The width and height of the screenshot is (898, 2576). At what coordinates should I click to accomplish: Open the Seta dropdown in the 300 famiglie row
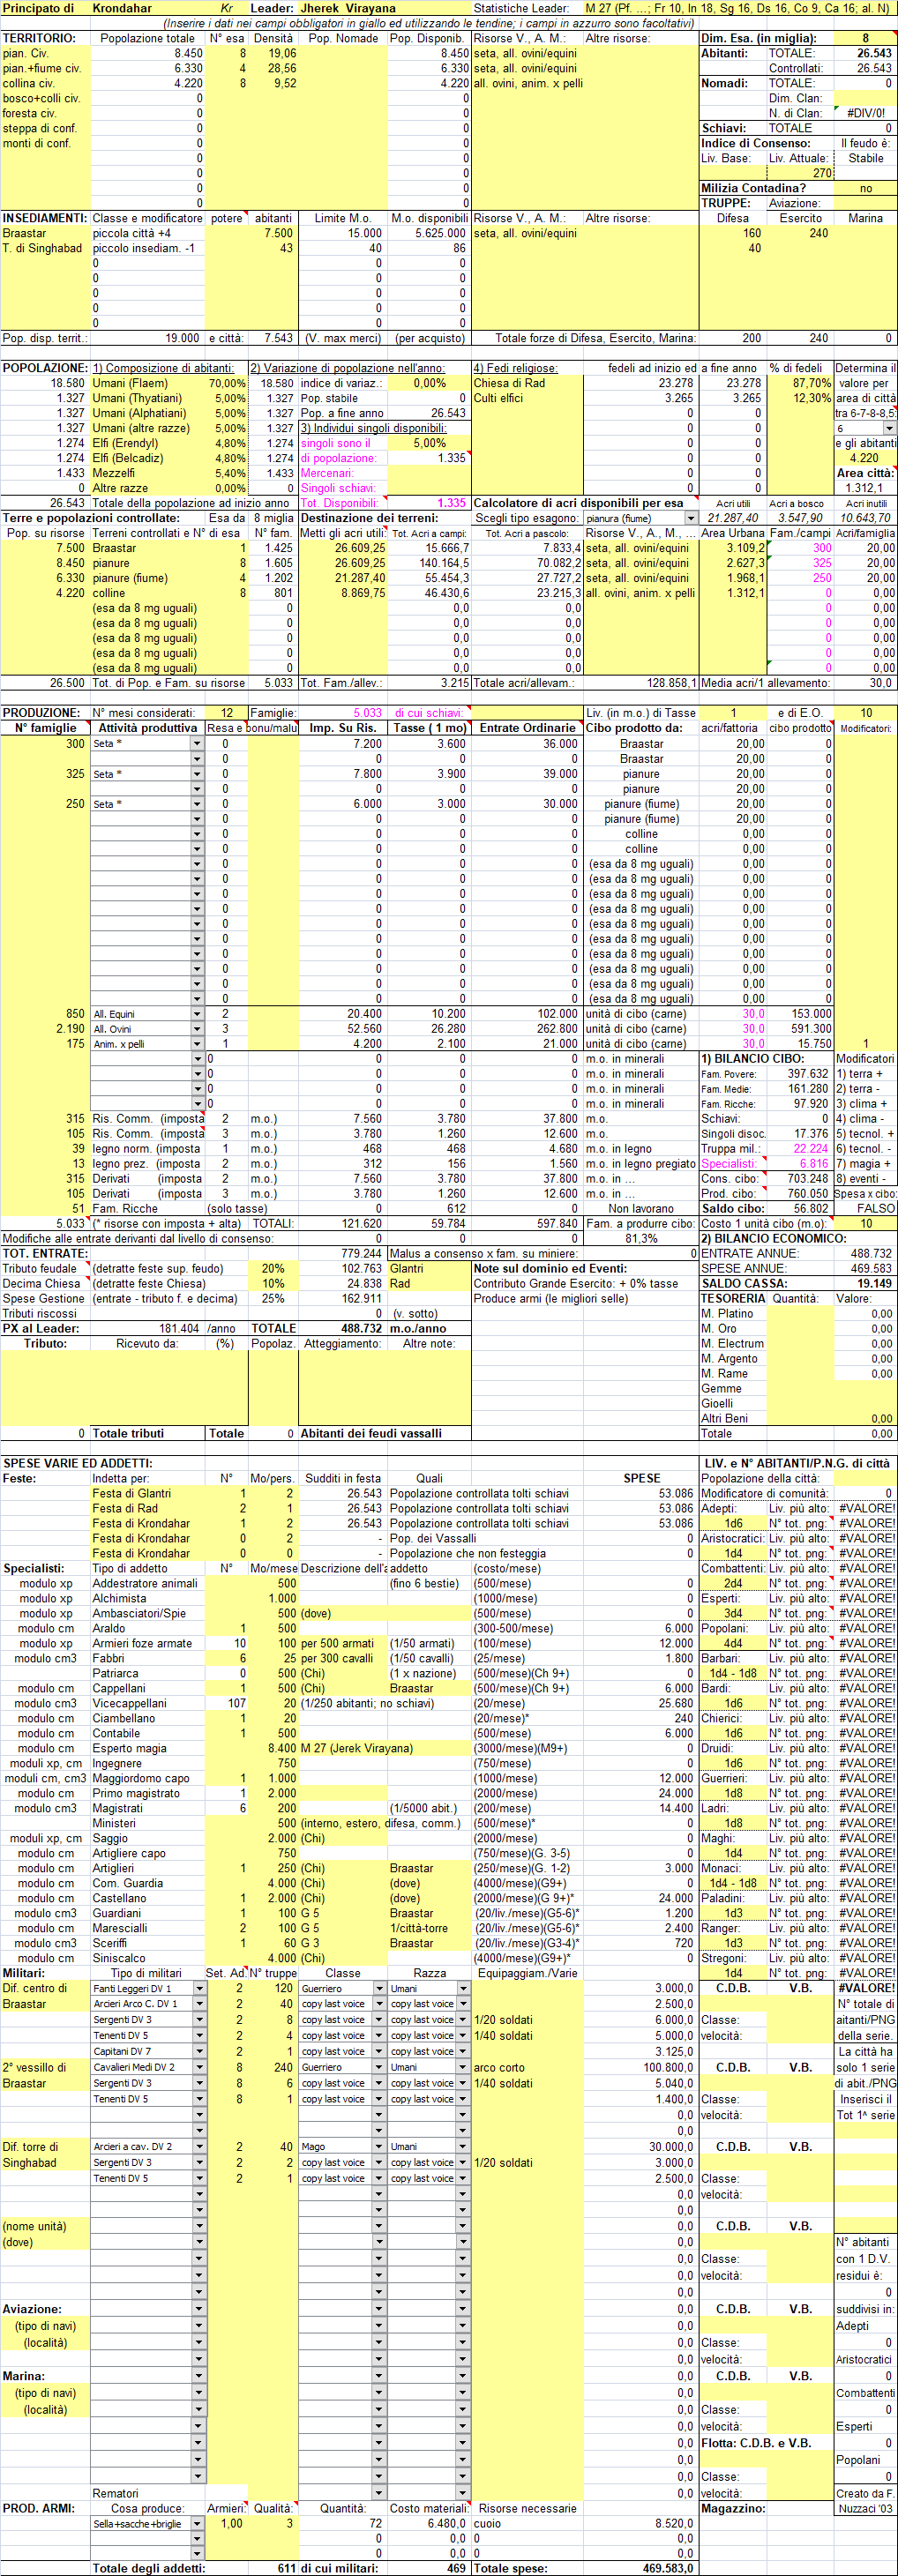[197, 743]
